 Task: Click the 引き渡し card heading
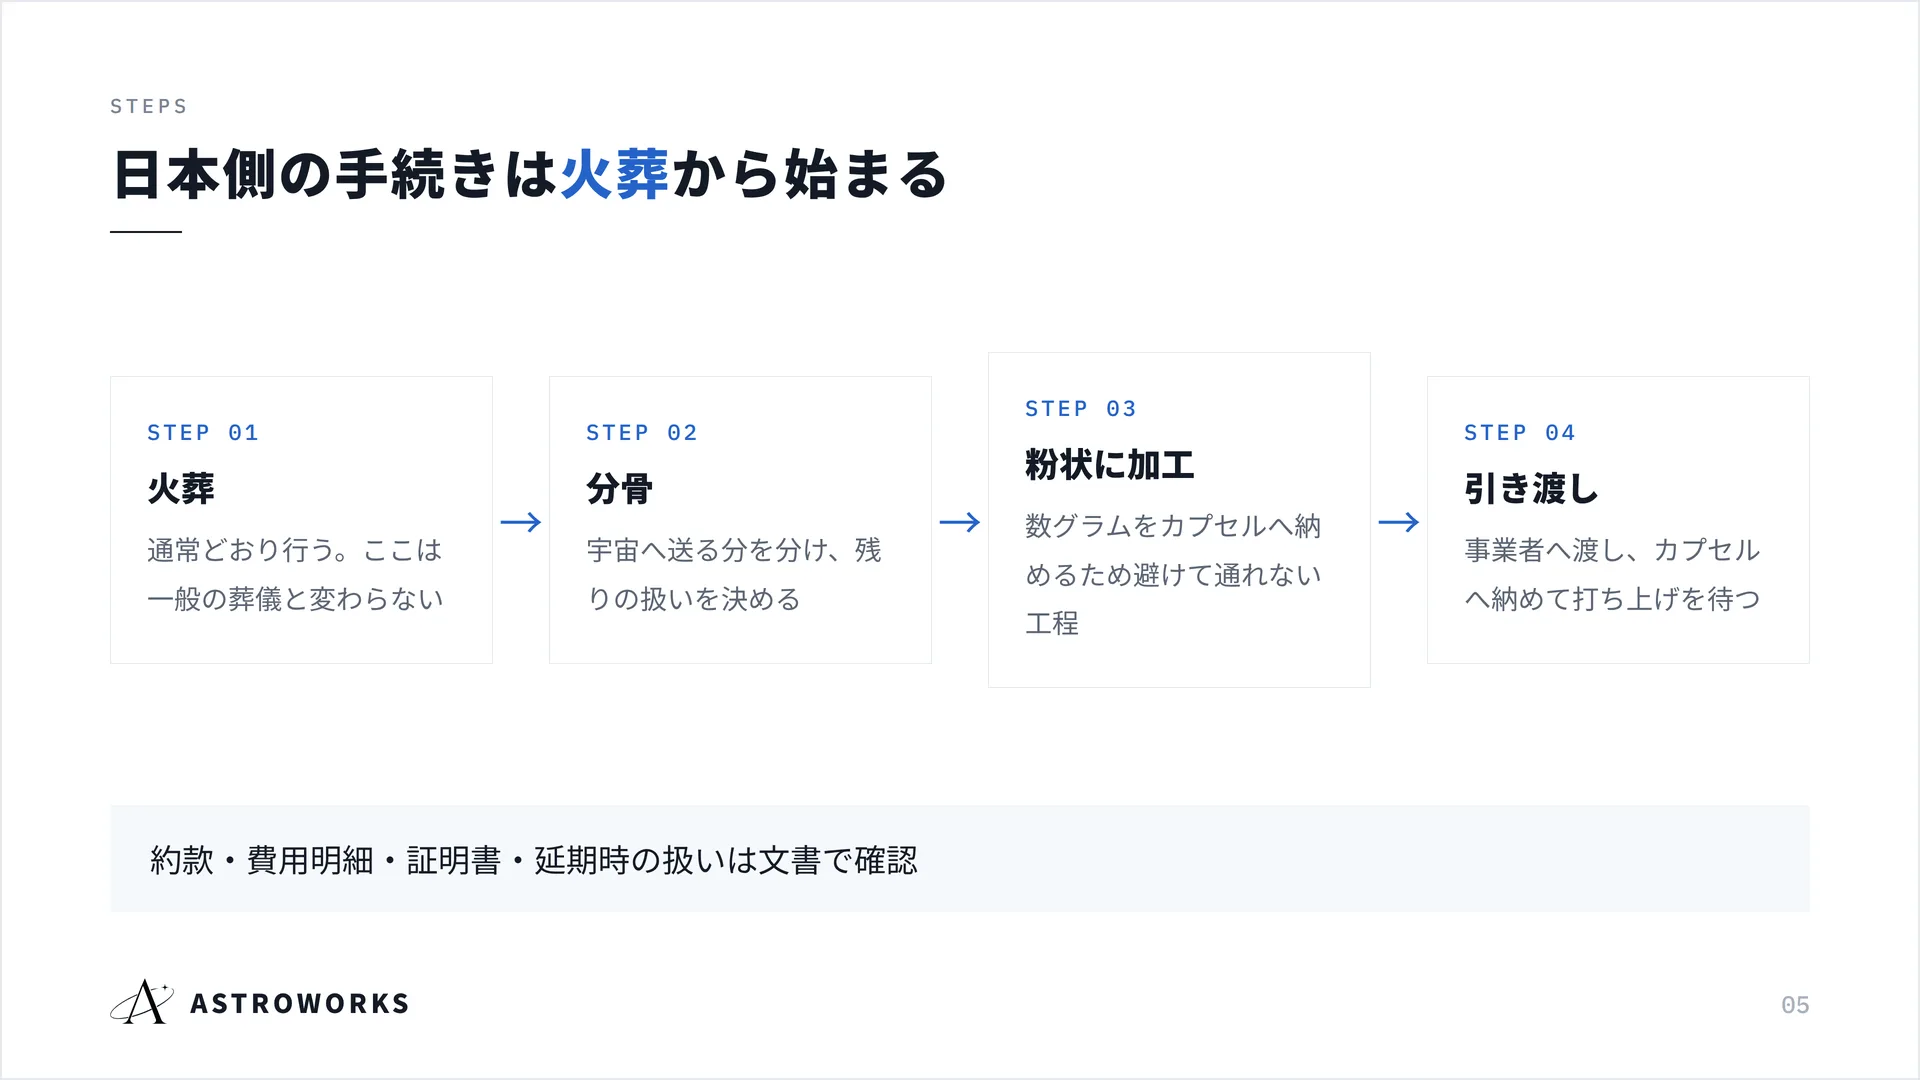click(x=1532, y=489)
